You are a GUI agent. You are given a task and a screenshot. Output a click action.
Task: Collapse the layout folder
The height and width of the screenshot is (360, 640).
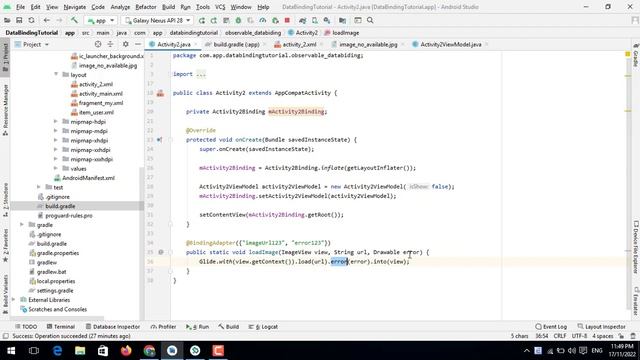point(56,75)
